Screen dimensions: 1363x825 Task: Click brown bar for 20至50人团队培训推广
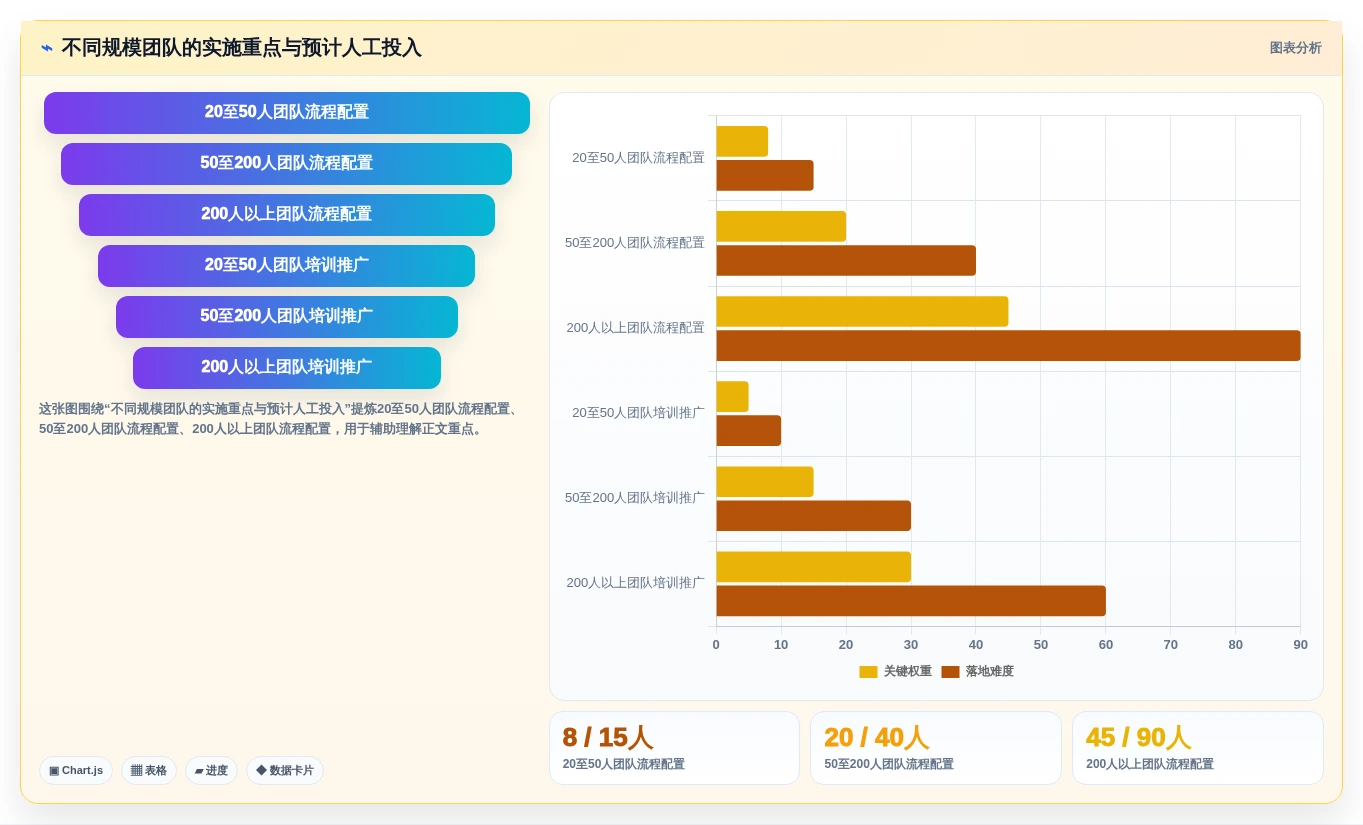tap(748, 430)
